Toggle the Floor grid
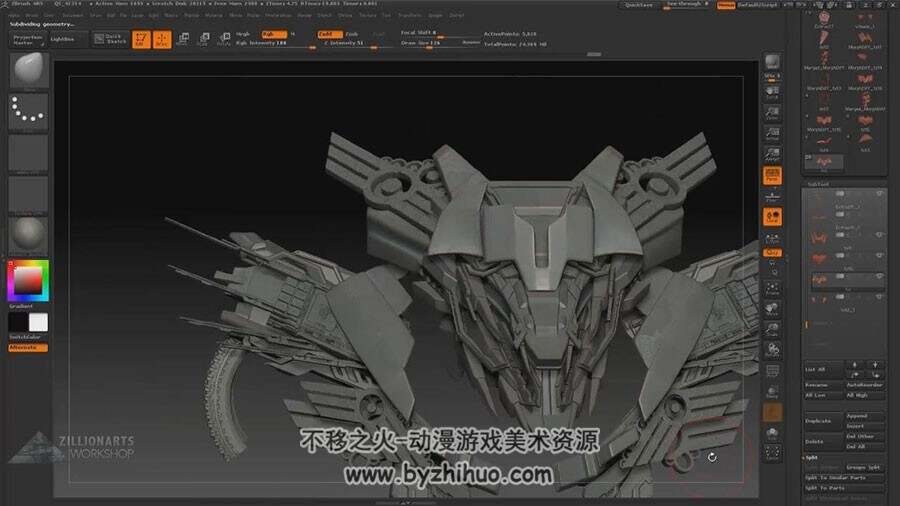The width and height of the screenshot is (900, 506). (772, 196)
